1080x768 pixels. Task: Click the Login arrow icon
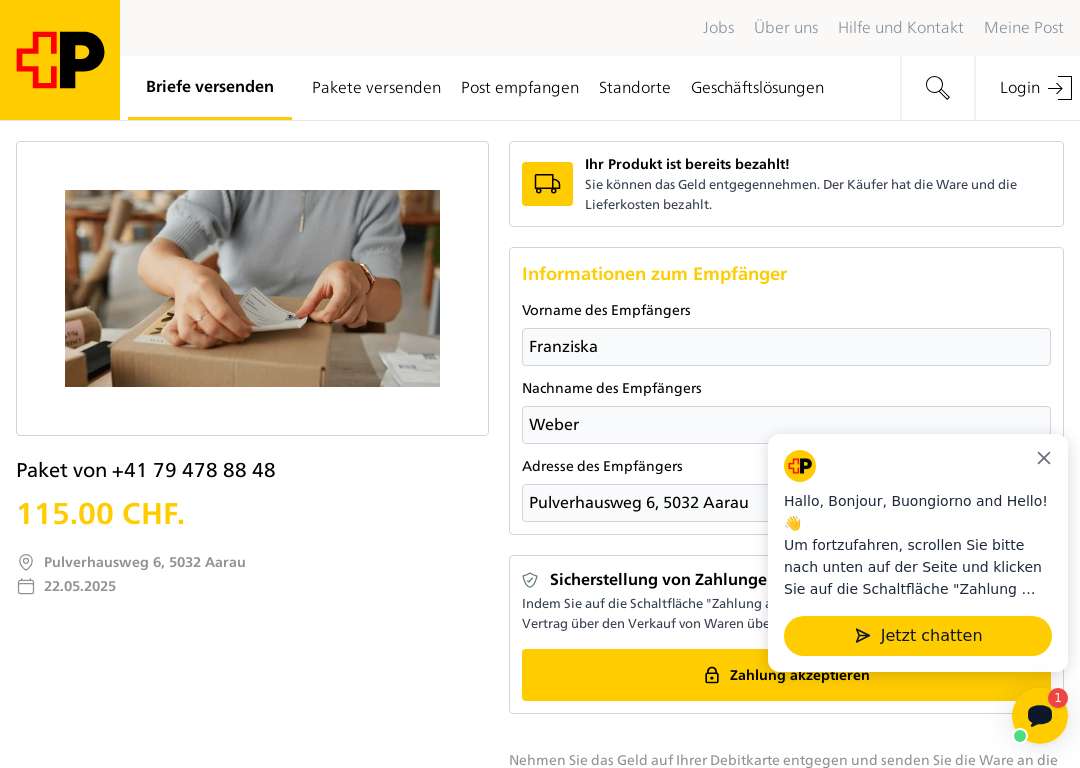point(1059,88)
